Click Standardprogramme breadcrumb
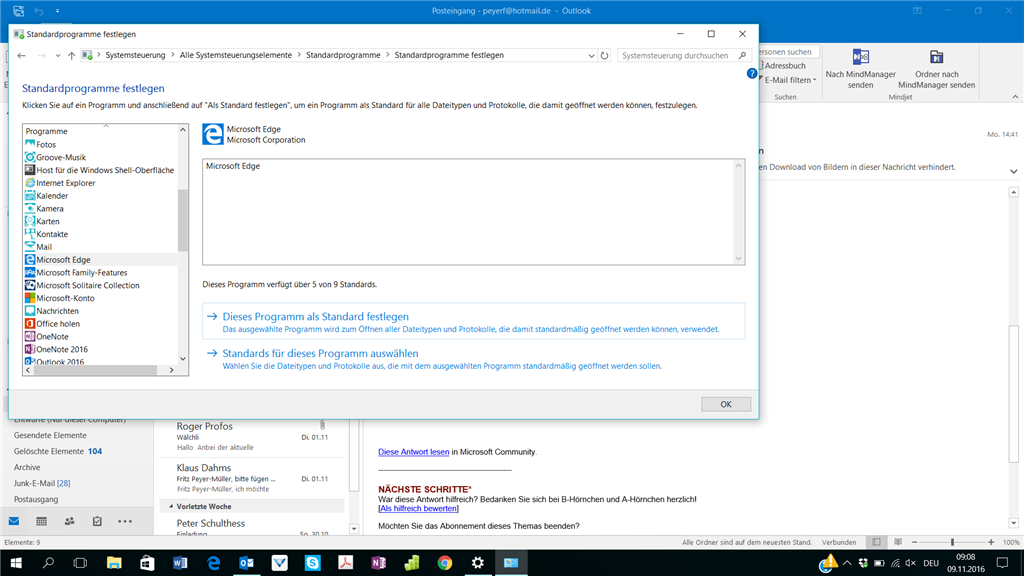 (x=343, y=56)
